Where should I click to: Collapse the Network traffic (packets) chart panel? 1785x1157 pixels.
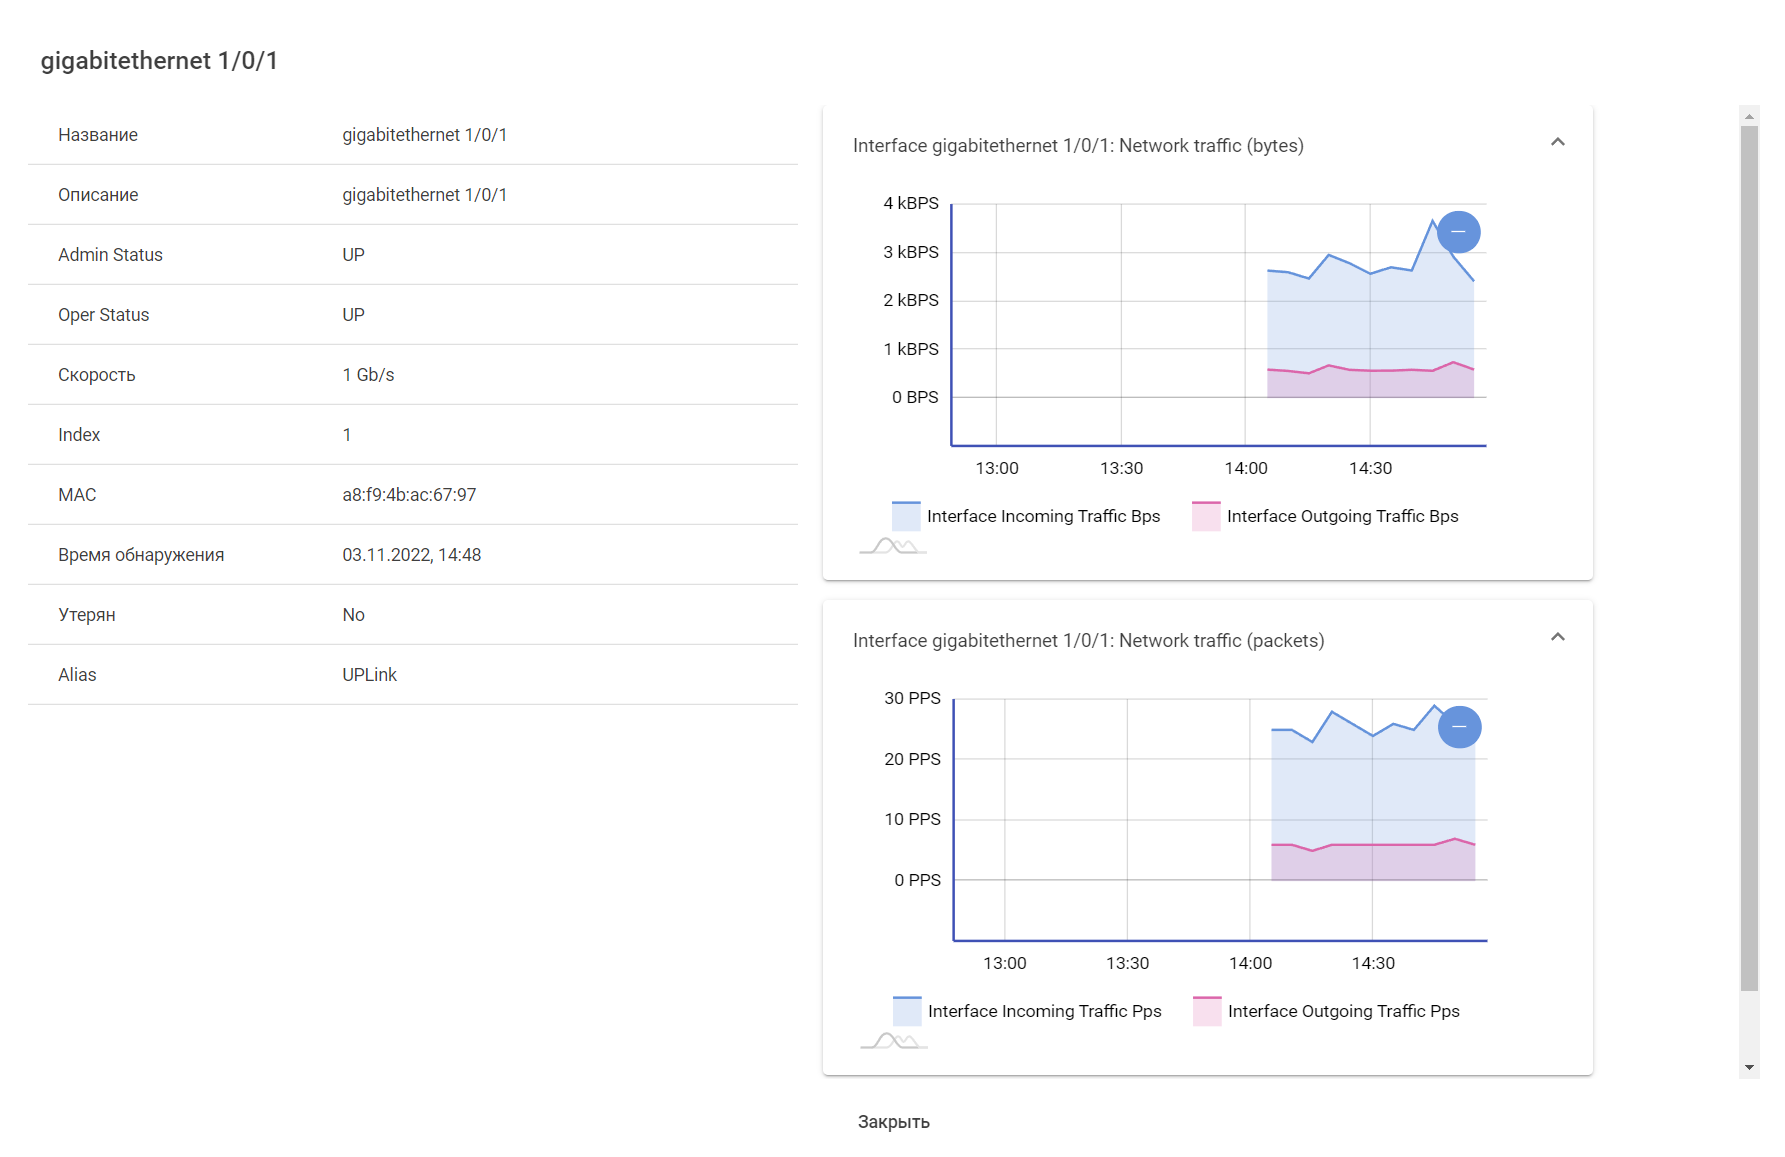pyautogui.click(x=1557, y=638)
